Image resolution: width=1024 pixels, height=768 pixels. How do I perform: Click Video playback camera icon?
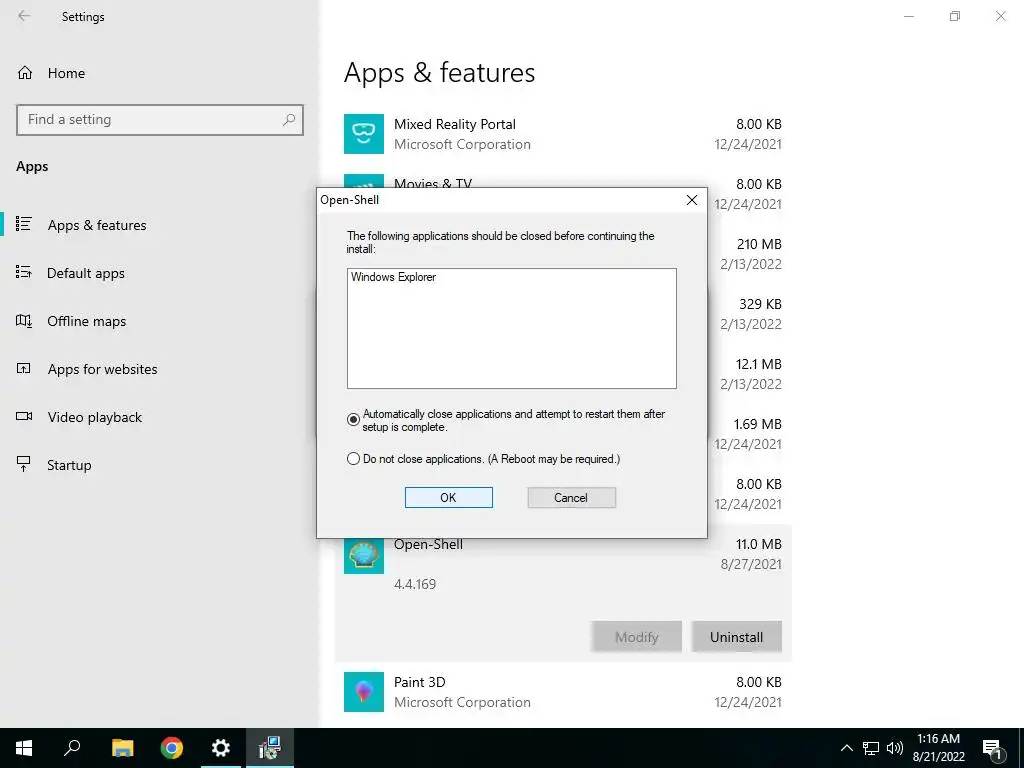(x=24, y=416)
